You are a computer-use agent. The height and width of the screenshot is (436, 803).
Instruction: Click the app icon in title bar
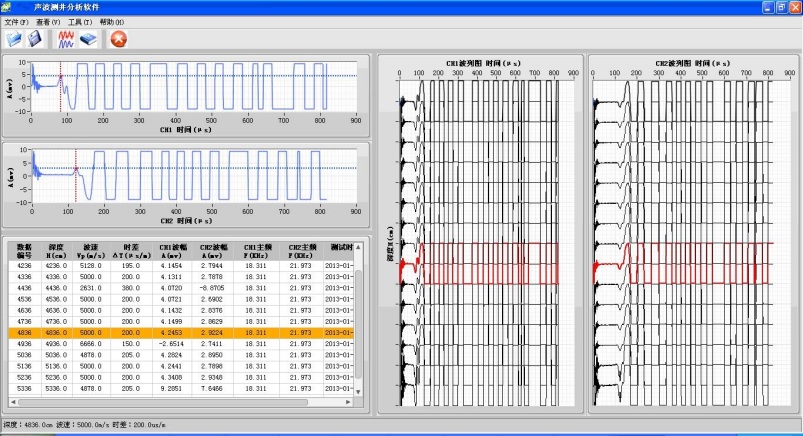point(9,7)
